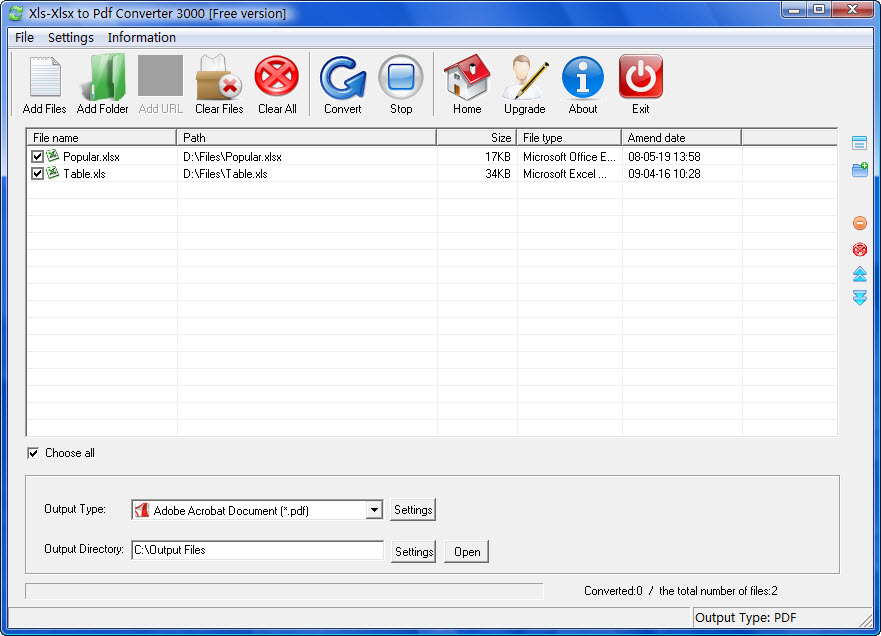This screenshot has height=636, width=881.
Task: Sort by the File name column header
Action: [x=102, y=138]
